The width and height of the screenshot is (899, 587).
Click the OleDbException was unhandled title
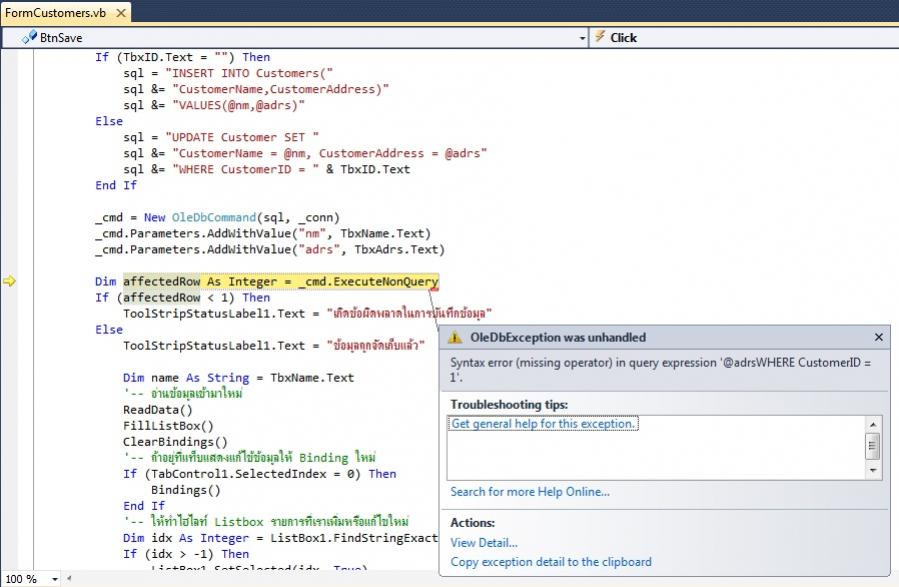558,338
